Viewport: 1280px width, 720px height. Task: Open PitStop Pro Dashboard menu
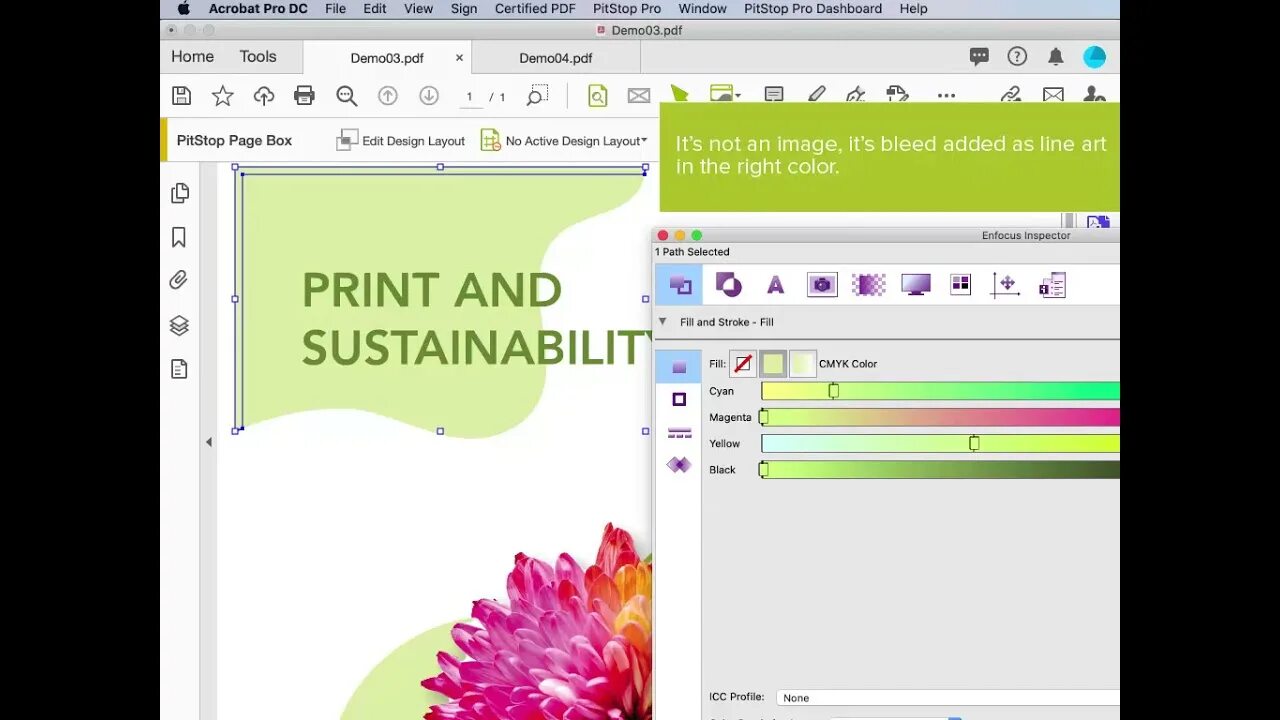click(813, 9)
